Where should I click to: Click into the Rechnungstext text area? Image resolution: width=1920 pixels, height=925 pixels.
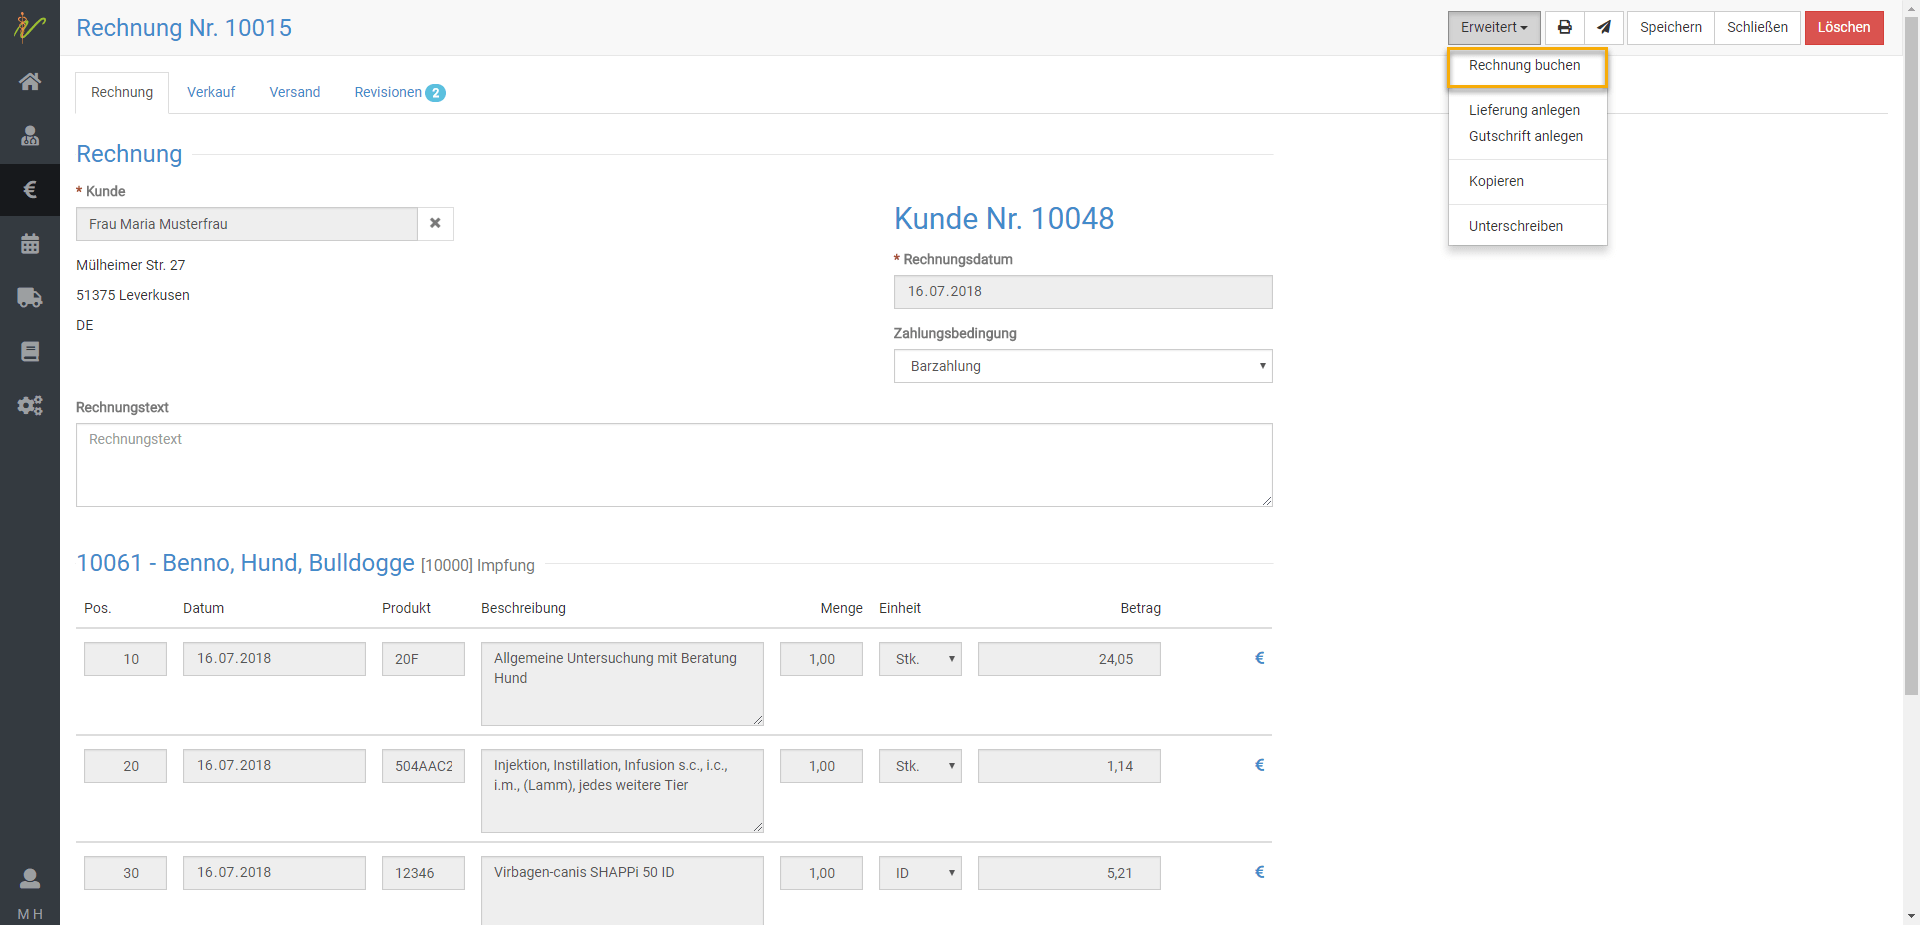click(673, 465)
